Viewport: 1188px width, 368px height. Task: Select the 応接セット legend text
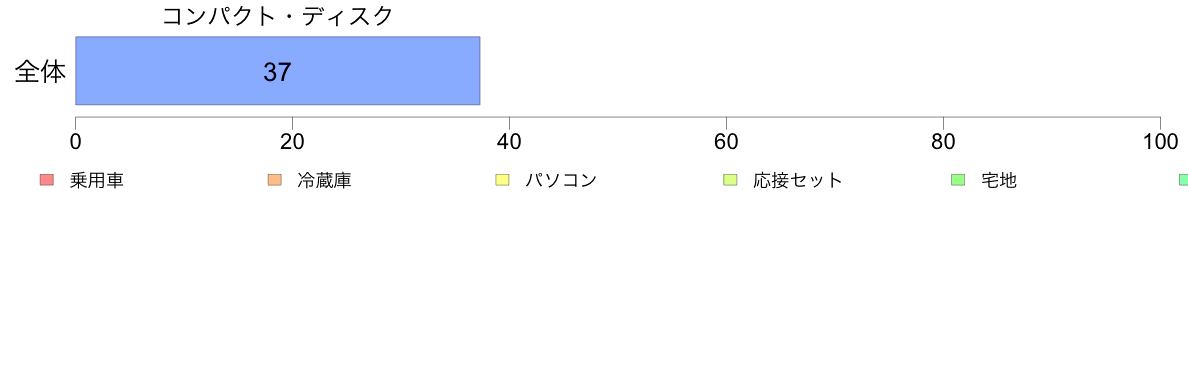(798, 180)
